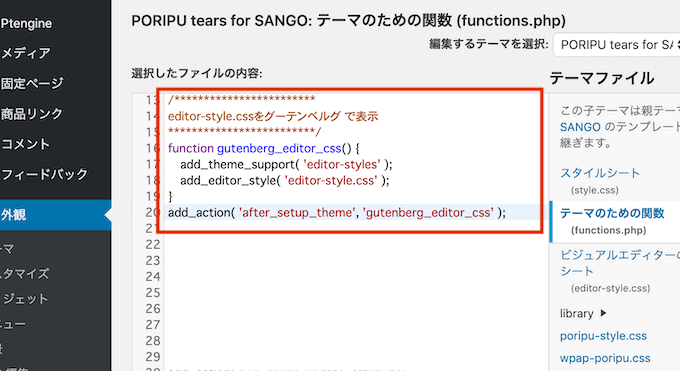
Task: Click comment line editor-style.cssをグーテンベルグ
Action: tap(273, 116)
